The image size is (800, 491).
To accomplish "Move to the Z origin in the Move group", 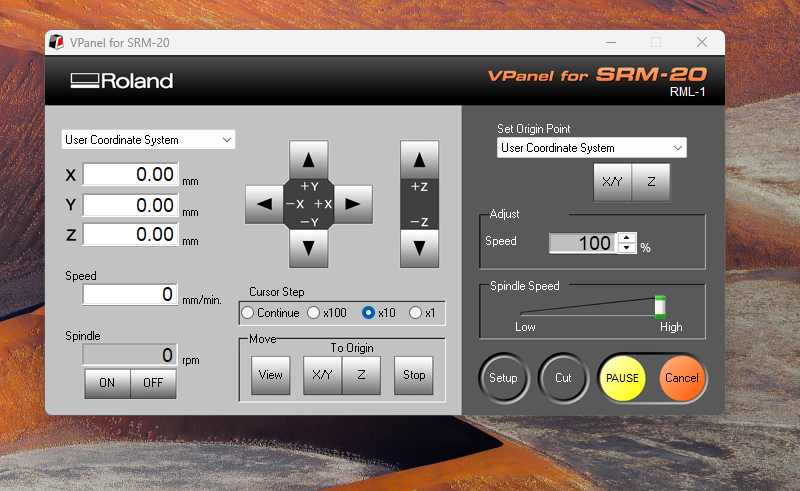I will (x=361, y=375).
